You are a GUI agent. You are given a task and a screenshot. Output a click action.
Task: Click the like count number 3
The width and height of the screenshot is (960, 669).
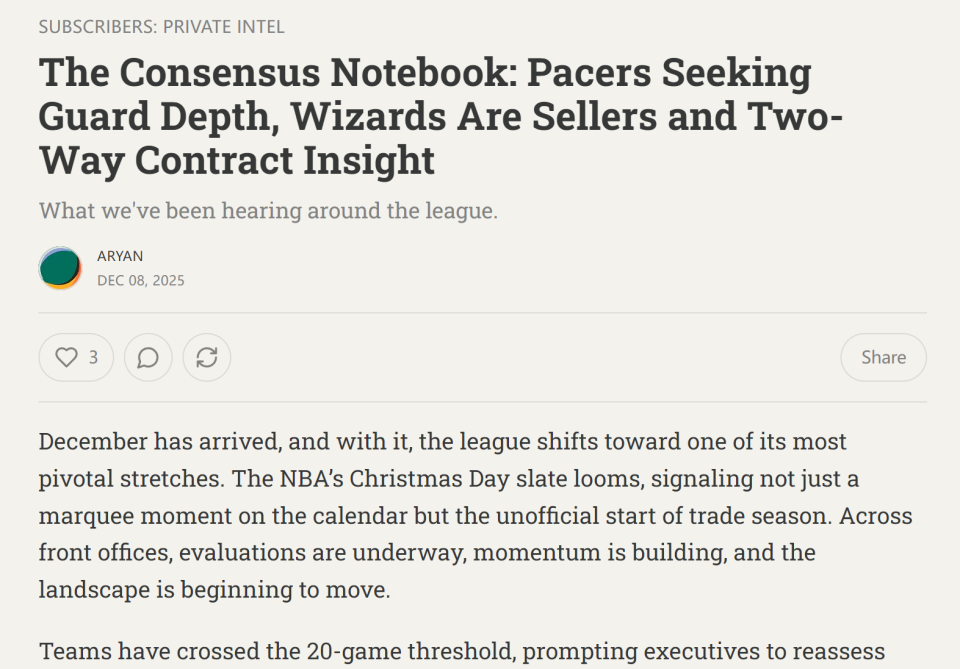pyautogui.click(x=93, y=357)
